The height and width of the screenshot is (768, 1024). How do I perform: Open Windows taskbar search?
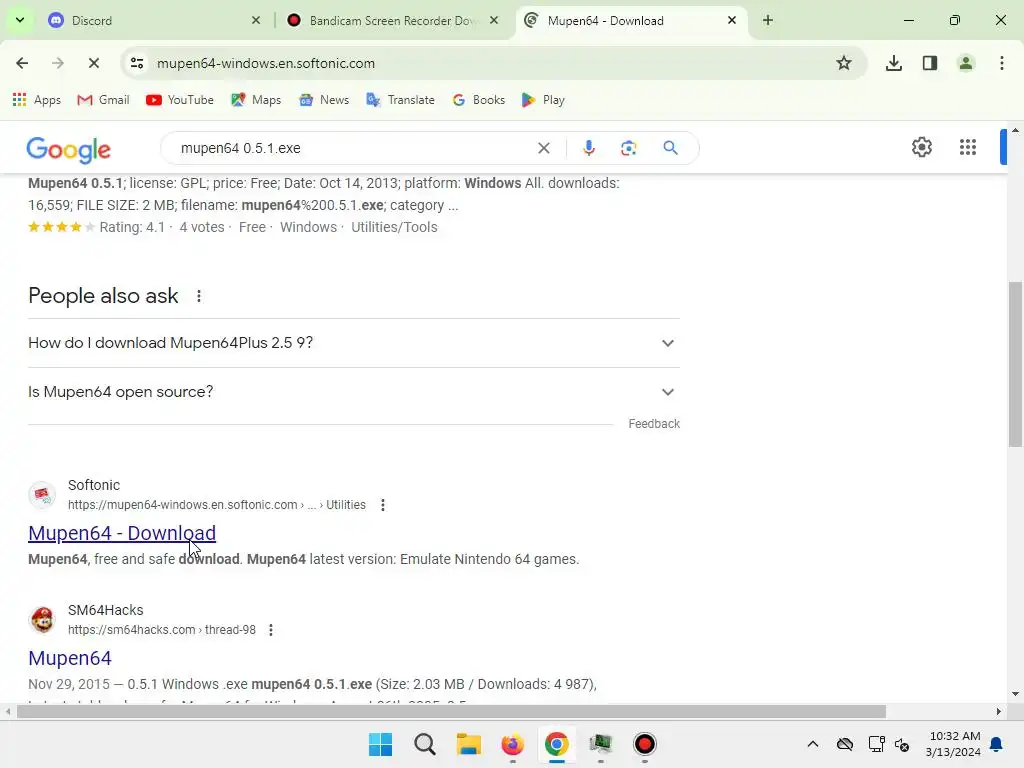click(424, 744)
